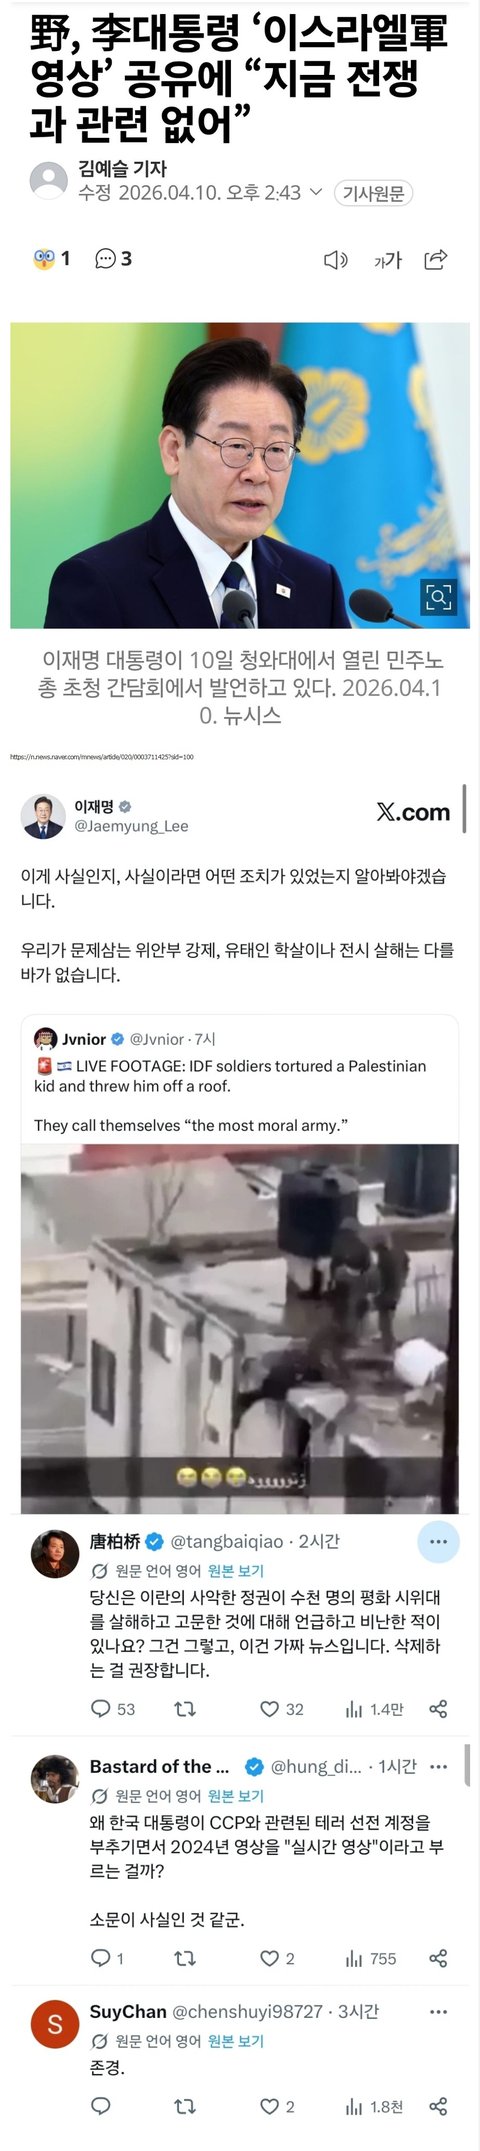Play the quoted Jvnior video thumbnail
Viewport: 480px width, 2151px height.
click(x=240, y=1328)
